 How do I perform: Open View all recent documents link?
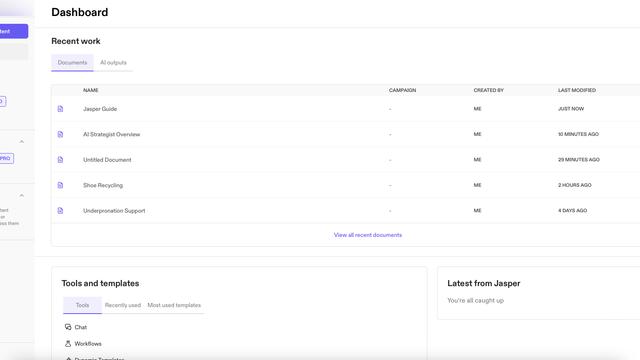pos(368,235)
